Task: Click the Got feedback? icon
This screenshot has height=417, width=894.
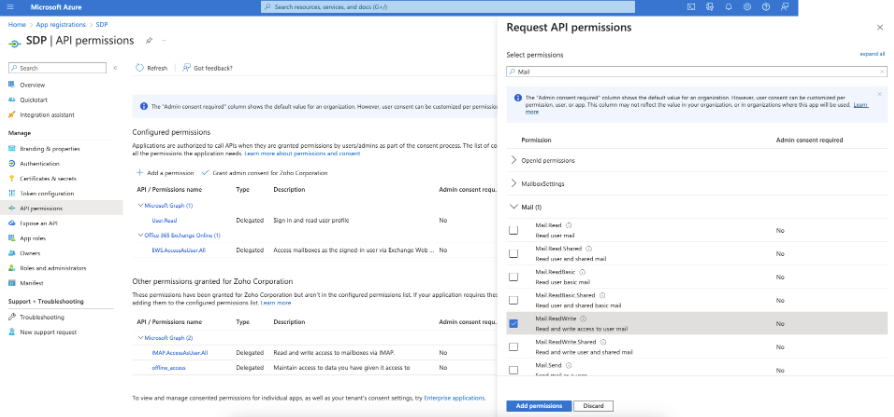Action: (186, 68)
